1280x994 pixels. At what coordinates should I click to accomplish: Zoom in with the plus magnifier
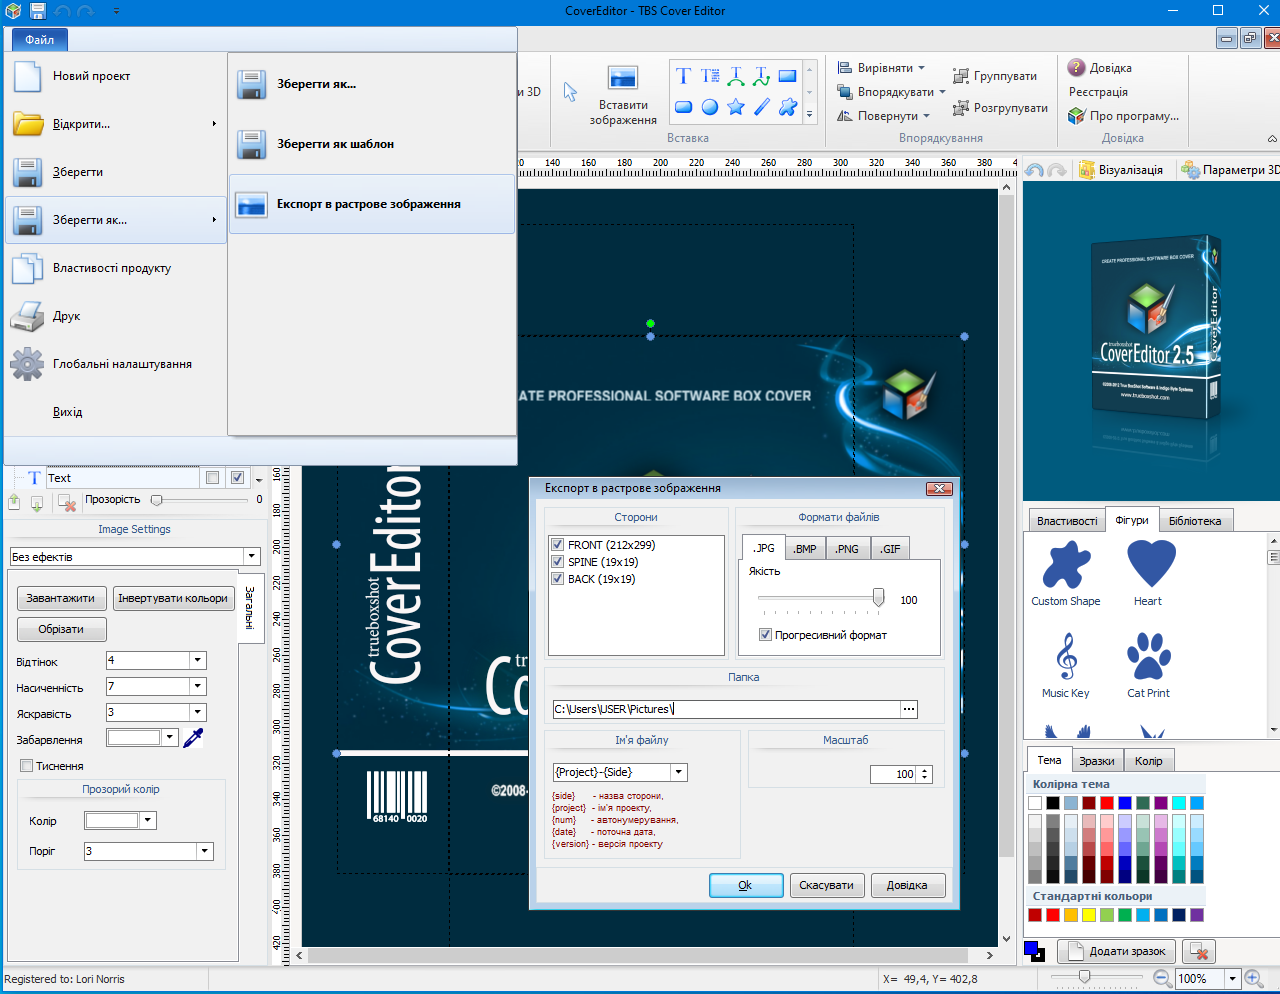[1254, 979]
